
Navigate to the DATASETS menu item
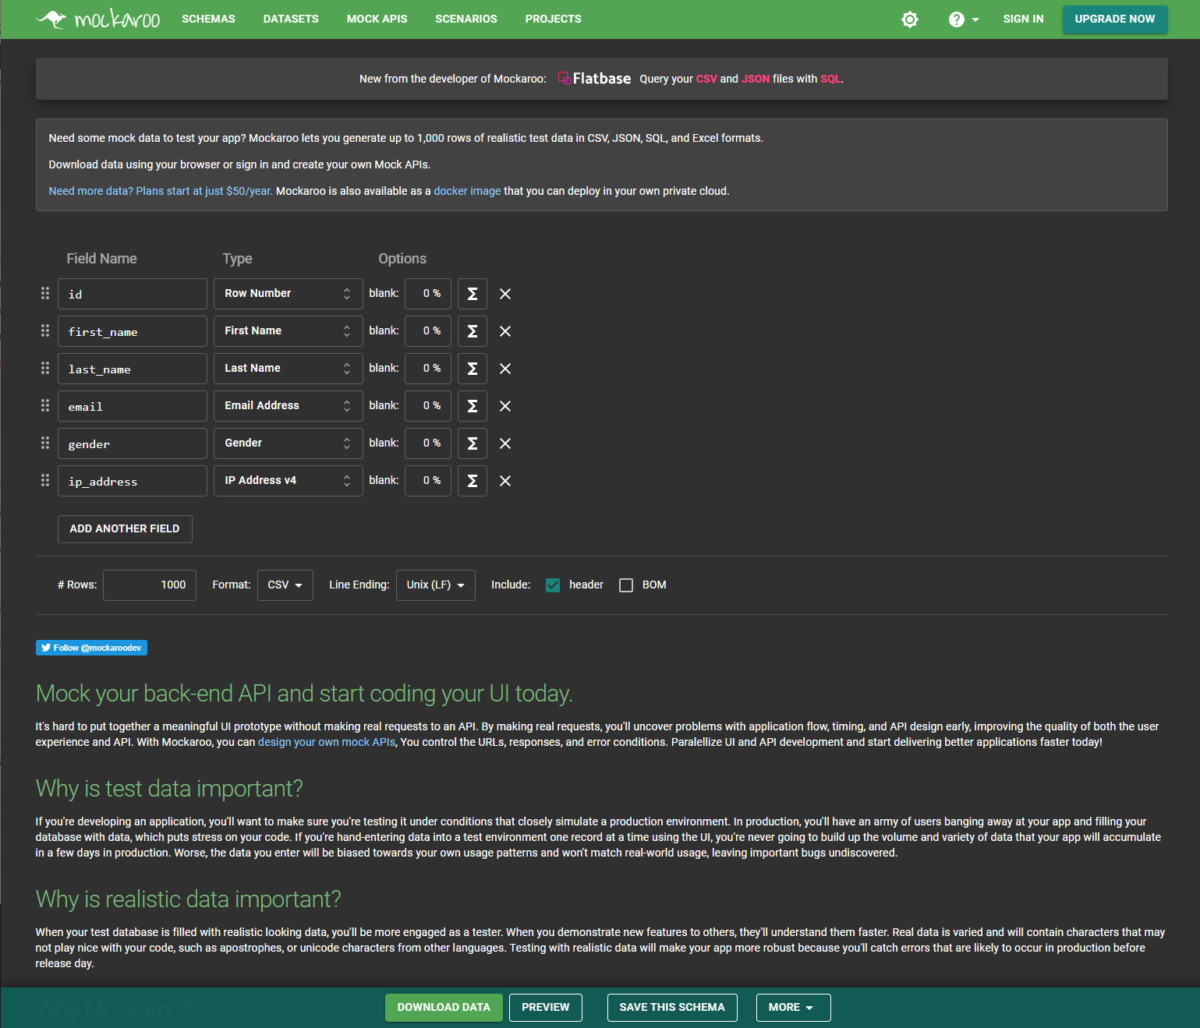(x=290, y=19)
